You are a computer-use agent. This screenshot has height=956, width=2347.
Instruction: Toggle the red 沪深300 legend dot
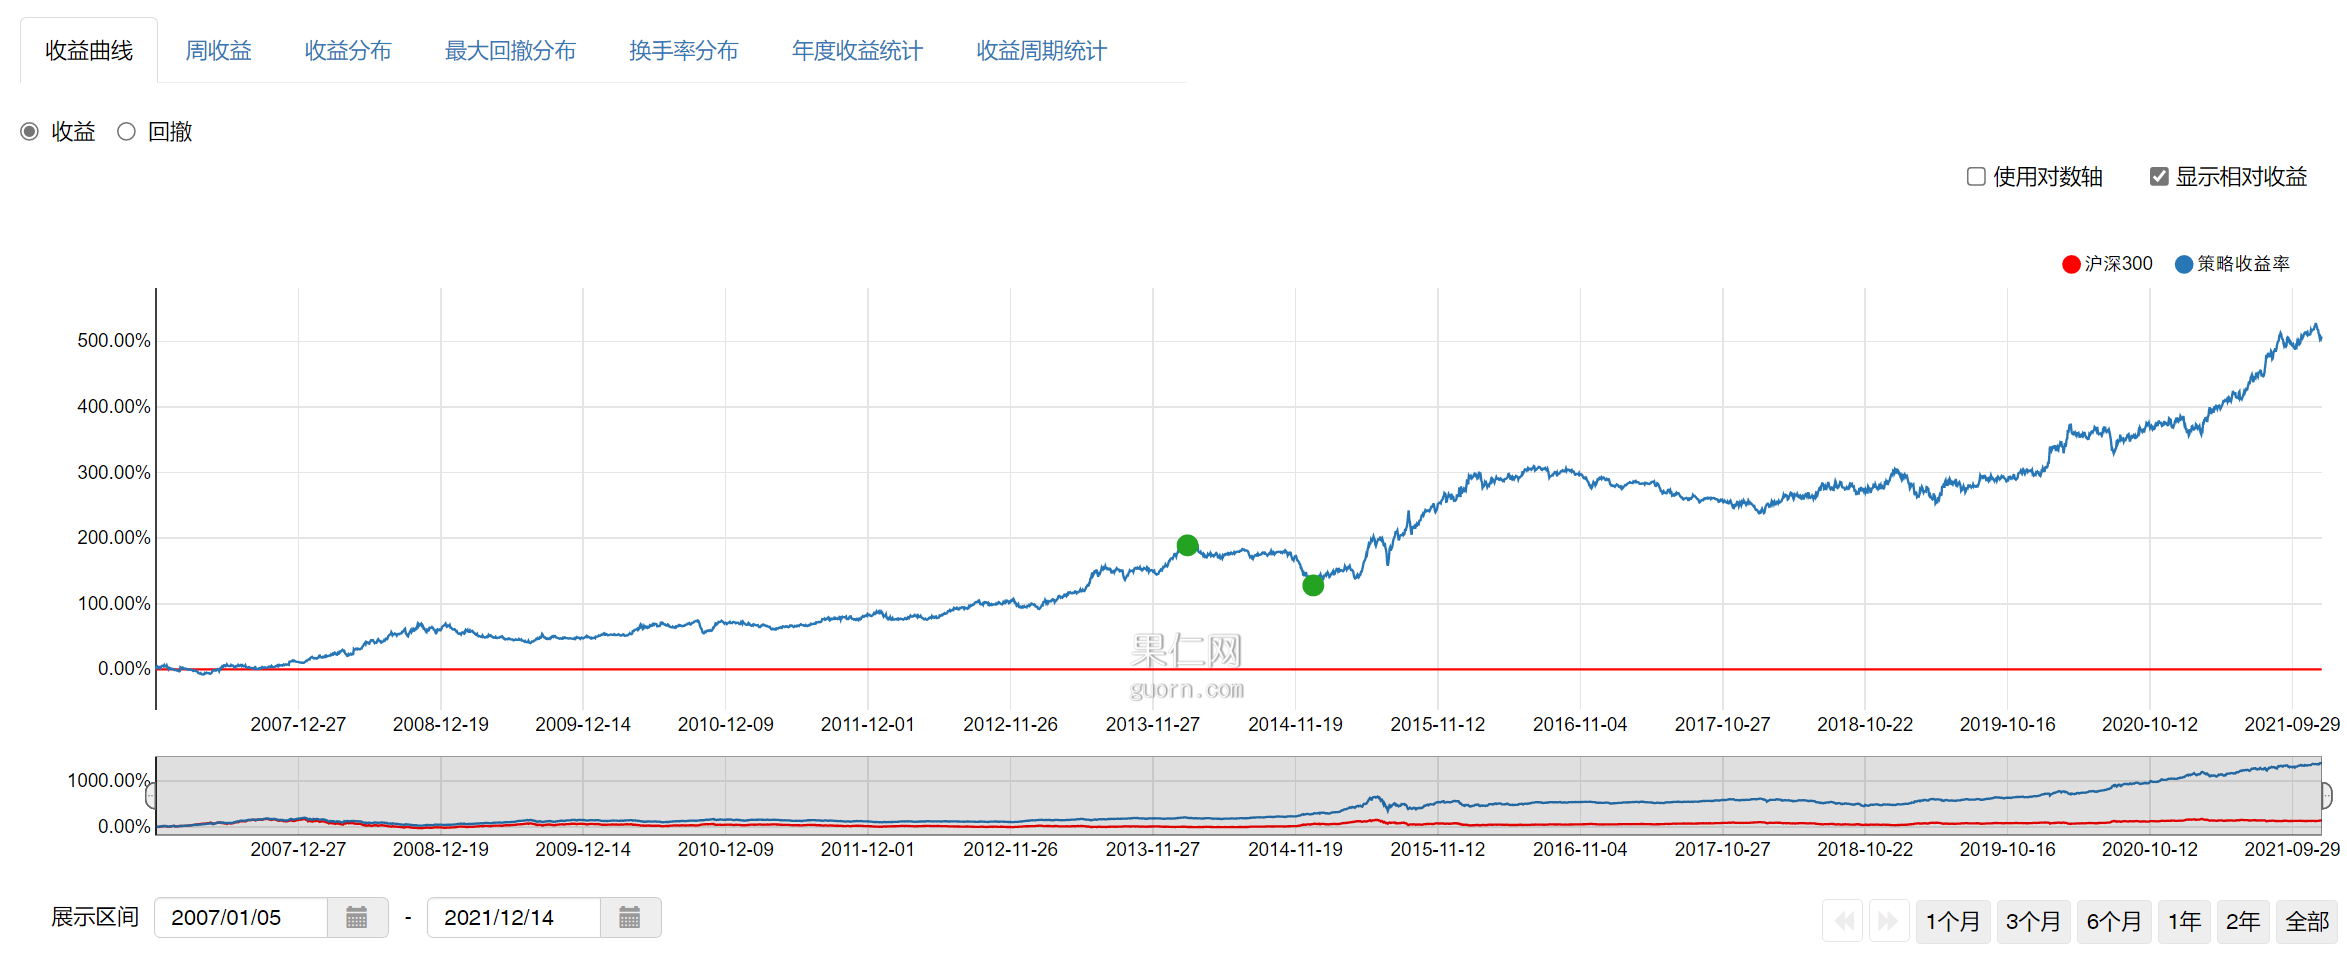tap(2071, 264)
